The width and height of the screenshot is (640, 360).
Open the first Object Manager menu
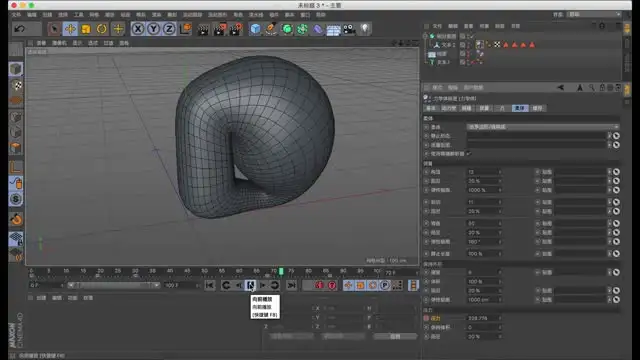(x=437, y=26)
